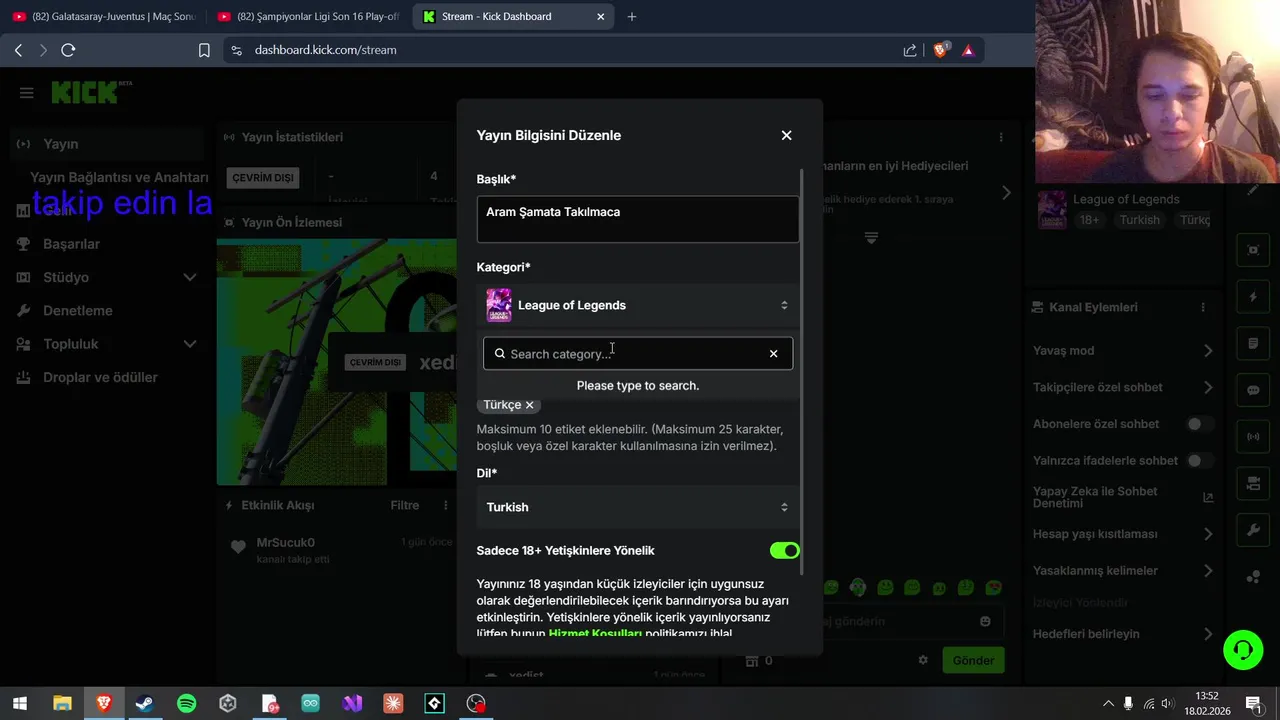Open the Turkish language dropdown
1280x720 pixels.
tap(638, 507)
